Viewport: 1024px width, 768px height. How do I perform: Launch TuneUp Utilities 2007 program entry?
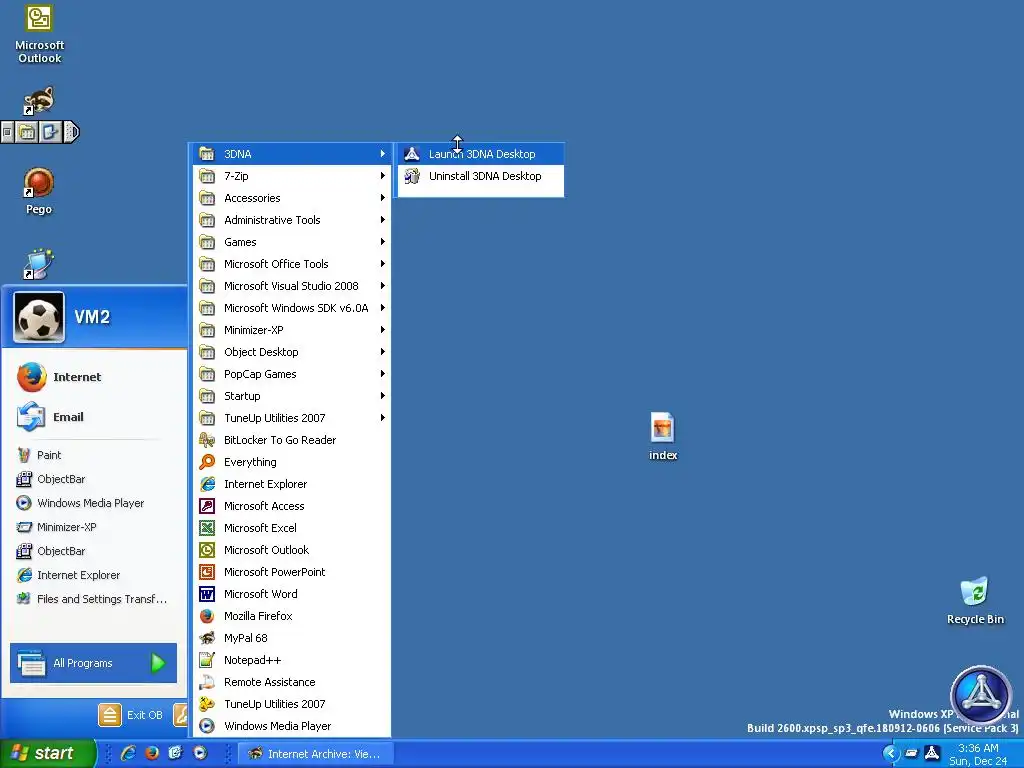pyautogui.click(x=292, y=704)
